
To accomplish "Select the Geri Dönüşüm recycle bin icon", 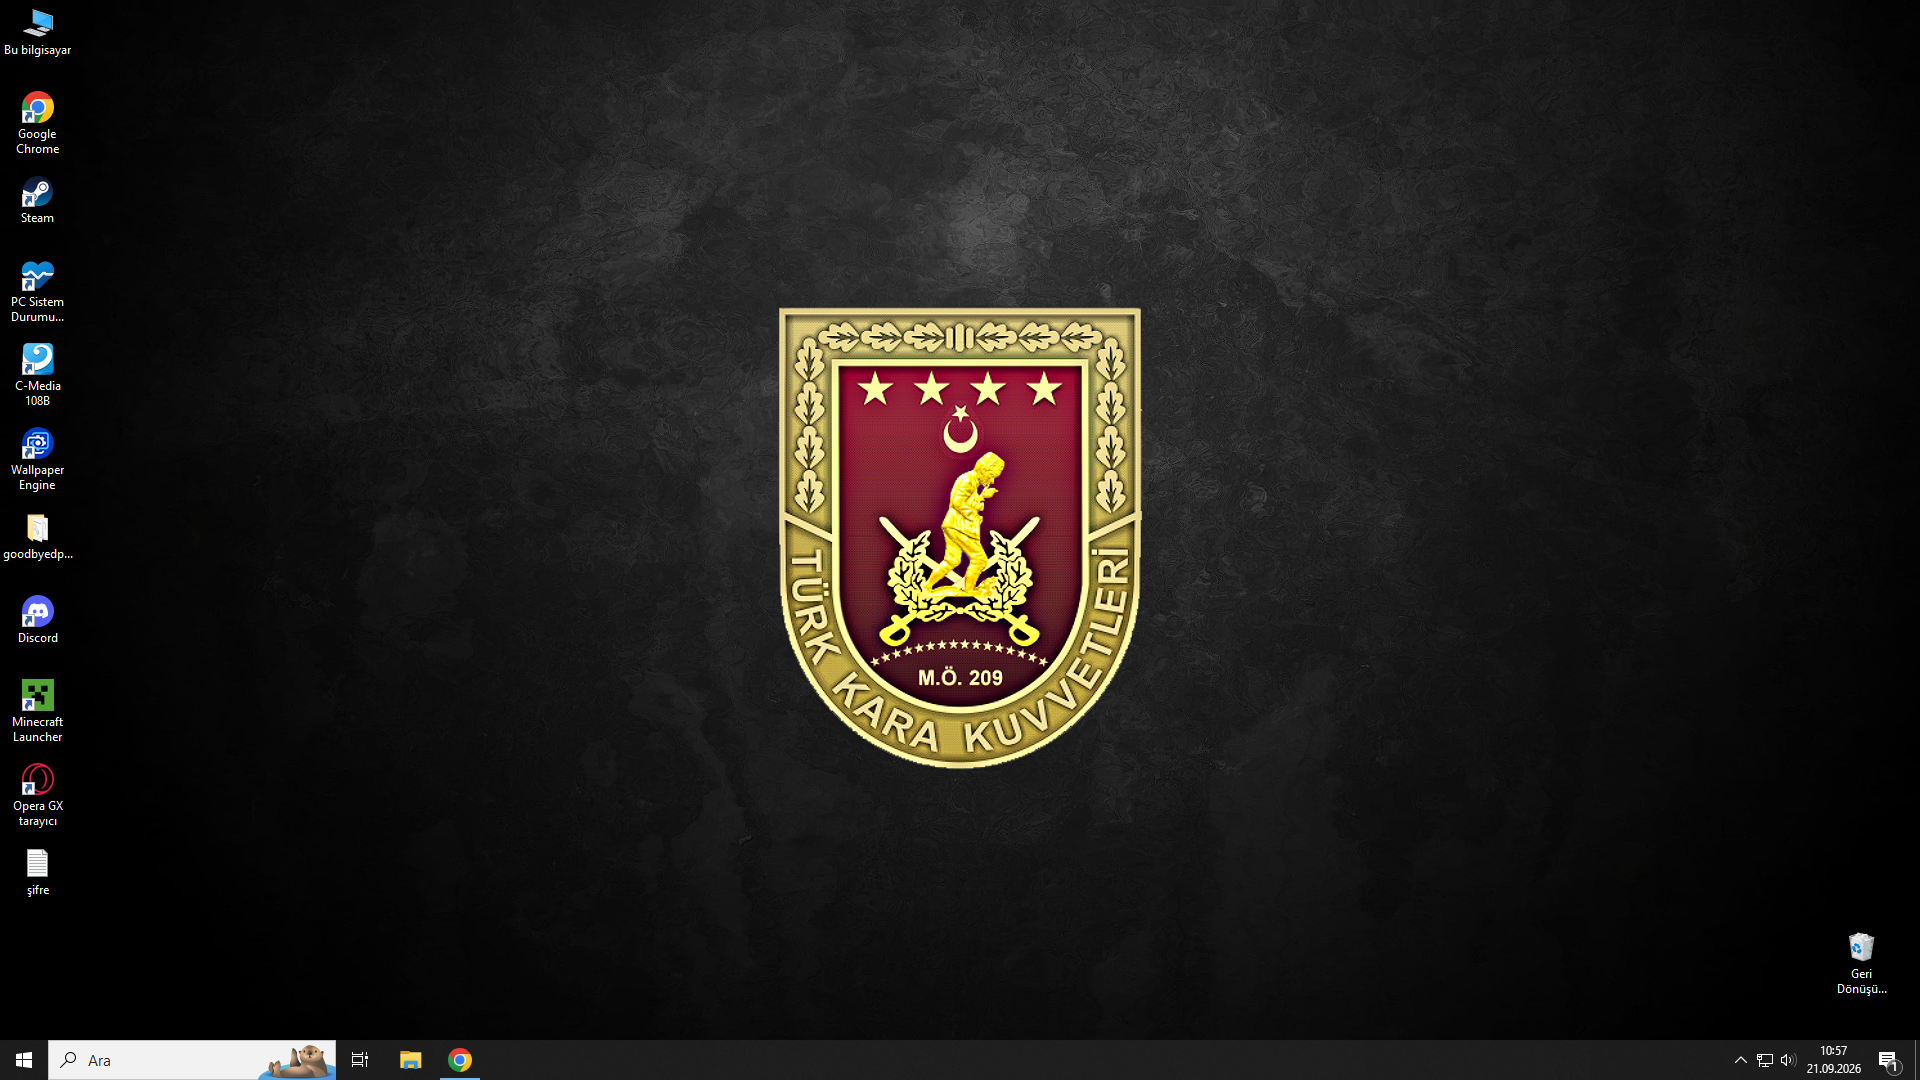I will pyautogui.click(x=1861, y=964).
